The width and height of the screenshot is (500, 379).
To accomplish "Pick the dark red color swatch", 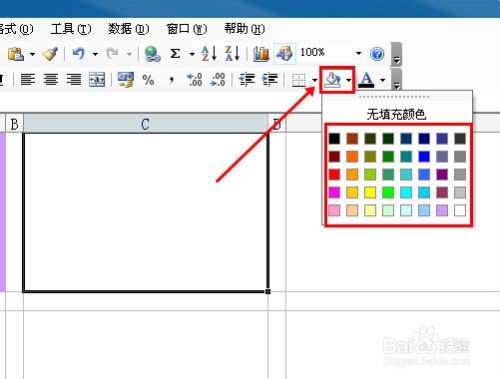I will click(334, 156).
